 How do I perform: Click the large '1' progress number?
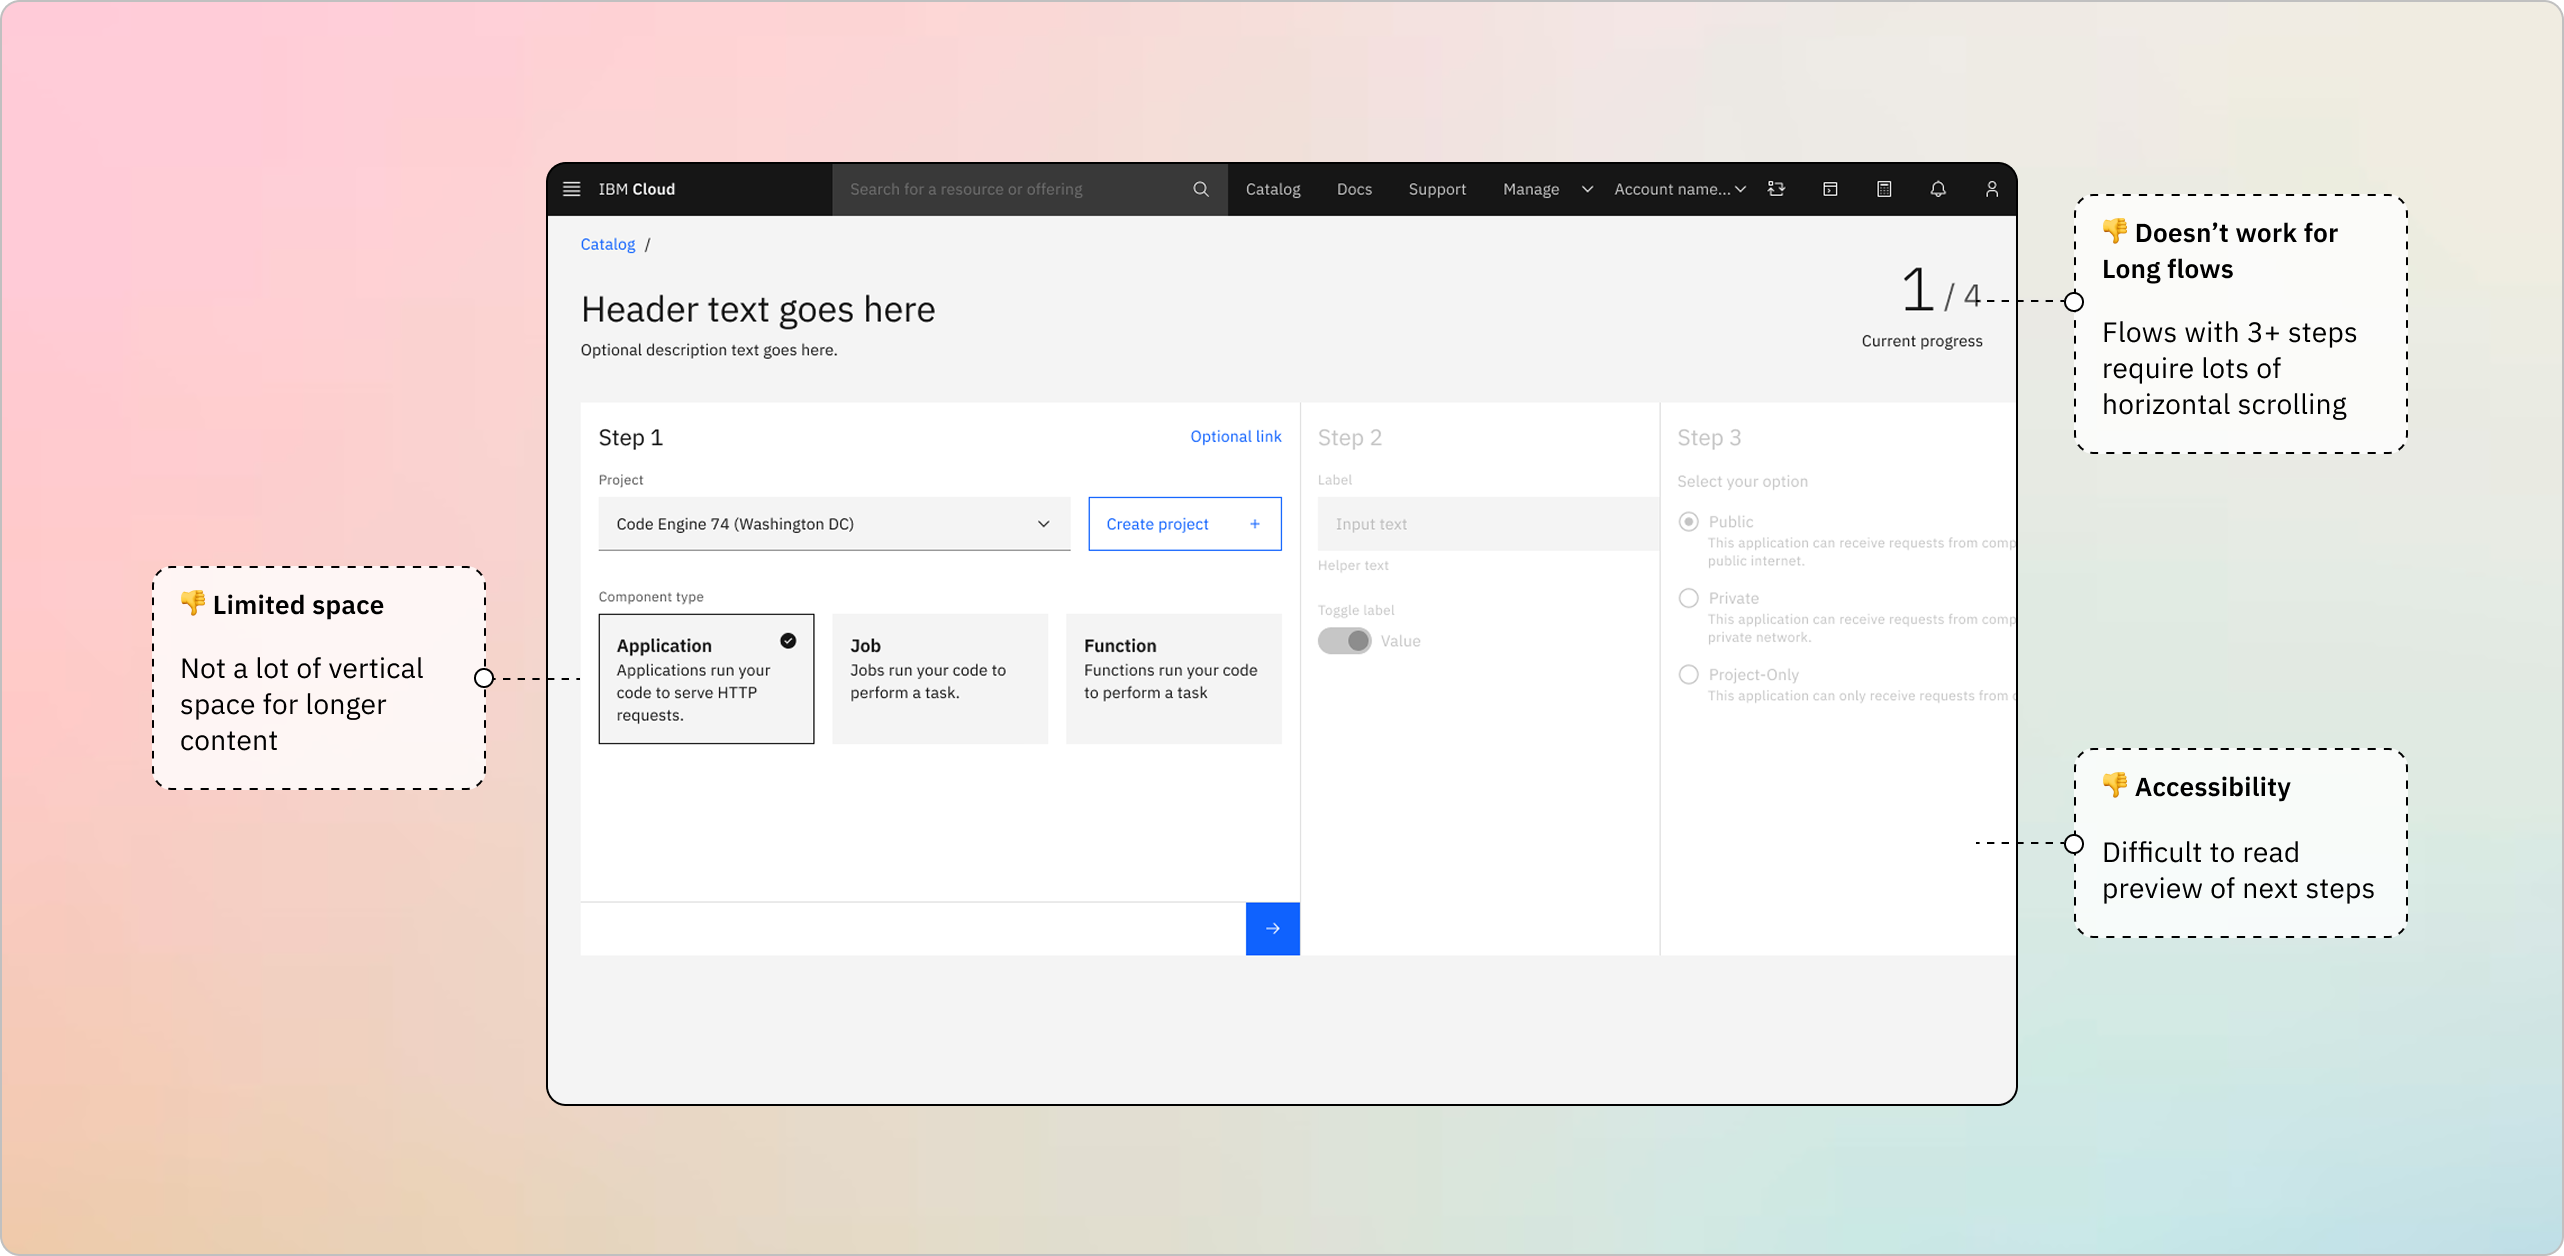point(1916,290)
